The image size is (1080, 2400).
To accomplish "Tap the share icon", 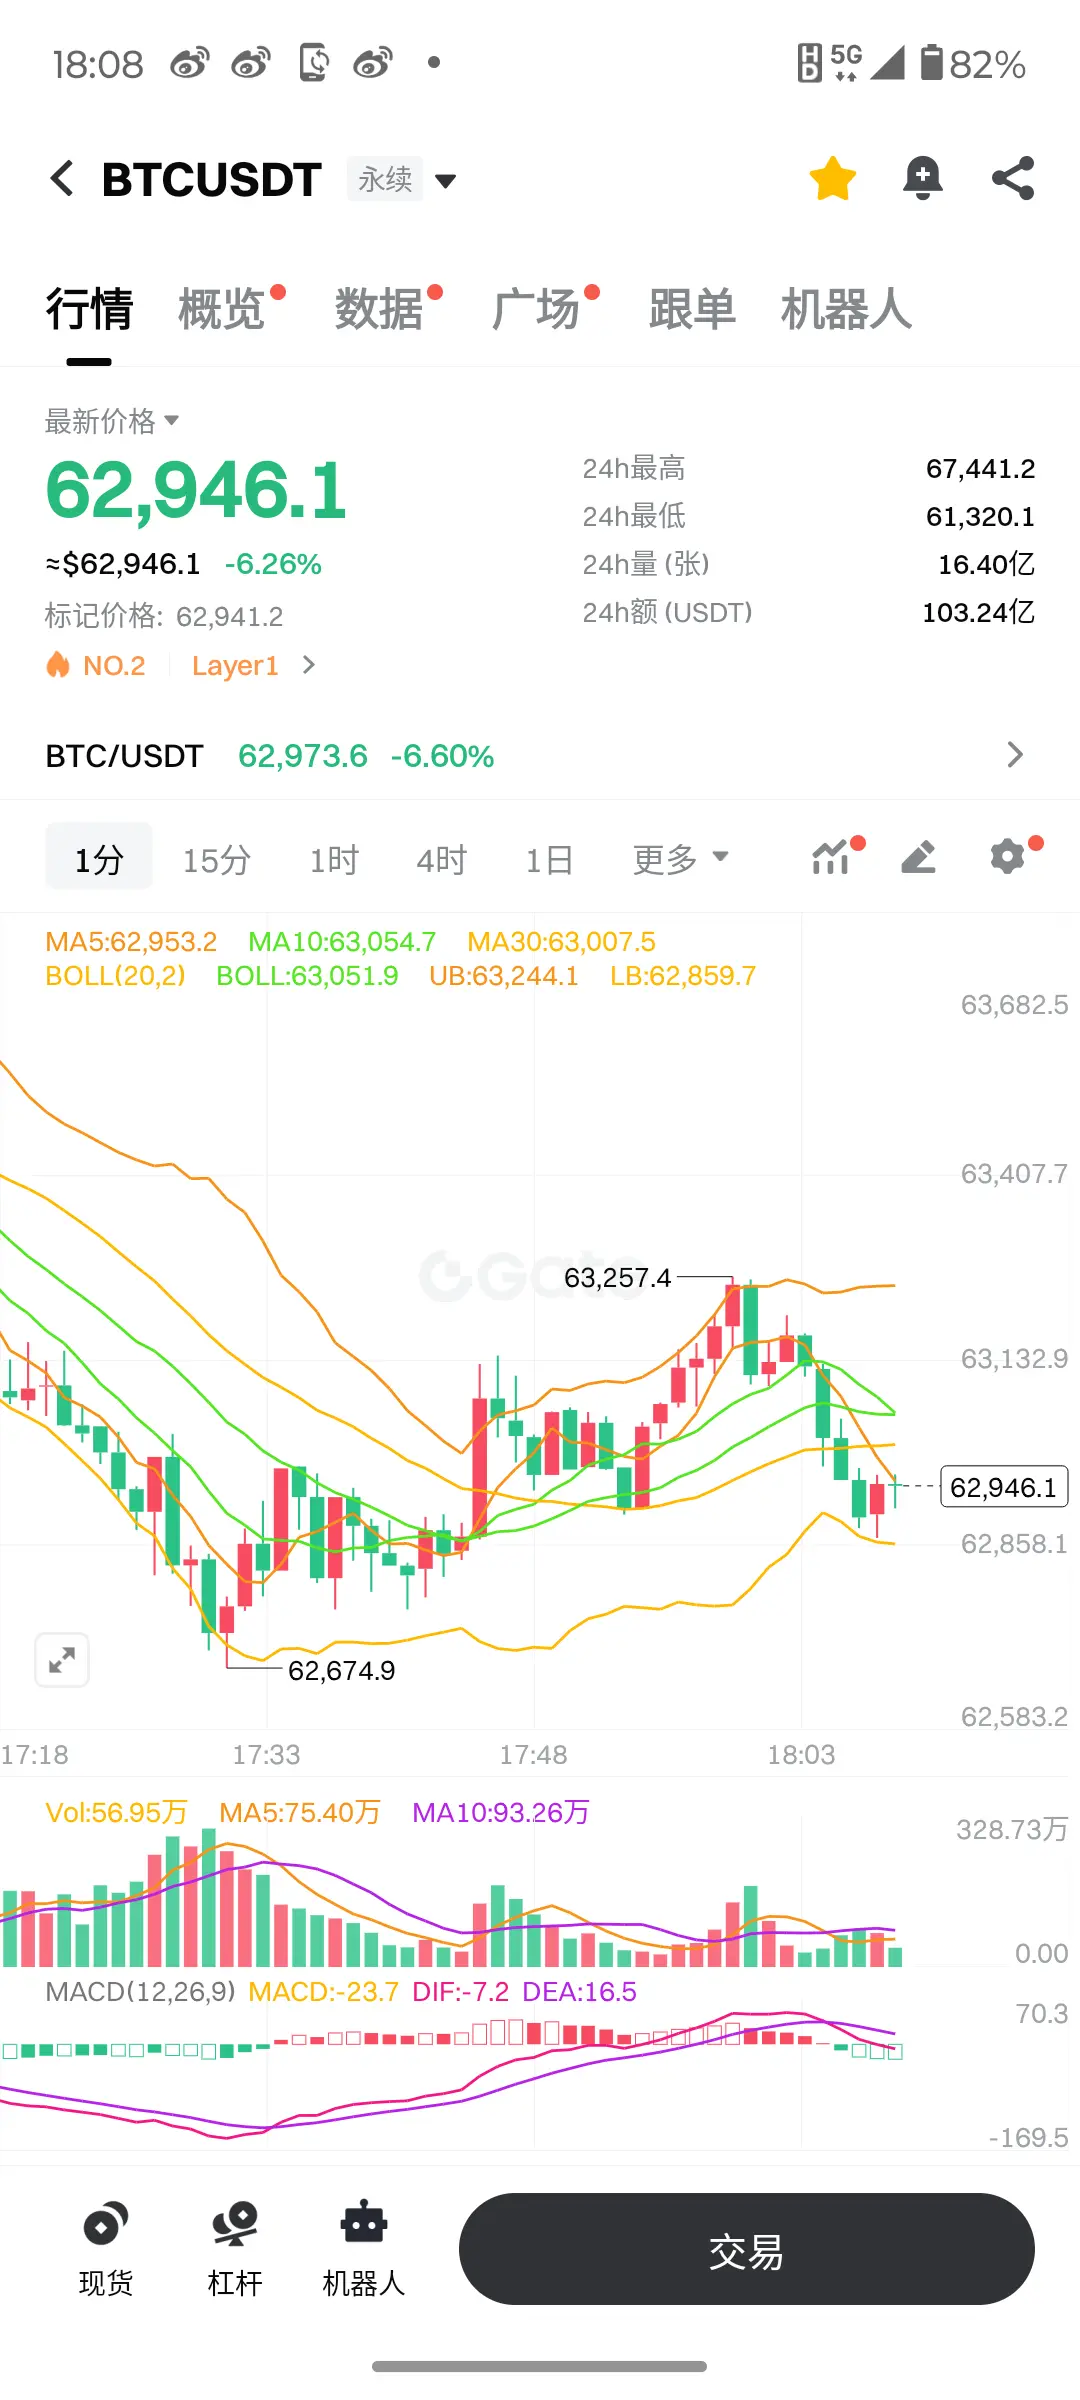I will [1012, 179].
